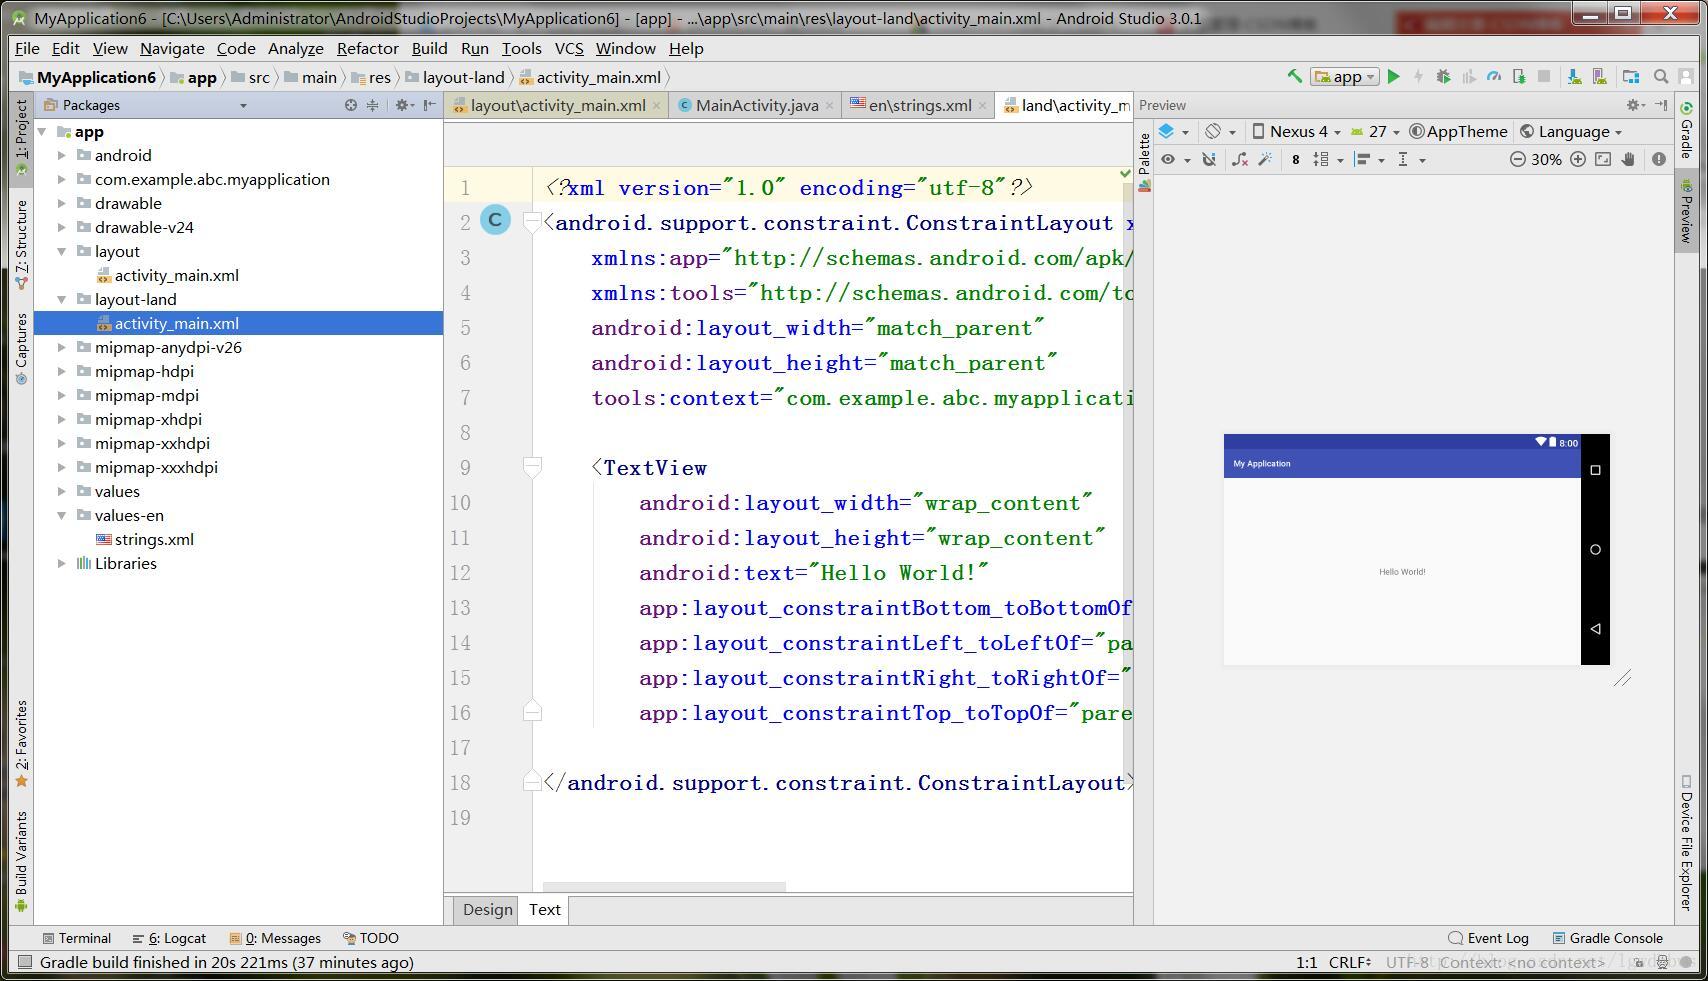Switch to the MainActivity.java tab

(756, 105)
